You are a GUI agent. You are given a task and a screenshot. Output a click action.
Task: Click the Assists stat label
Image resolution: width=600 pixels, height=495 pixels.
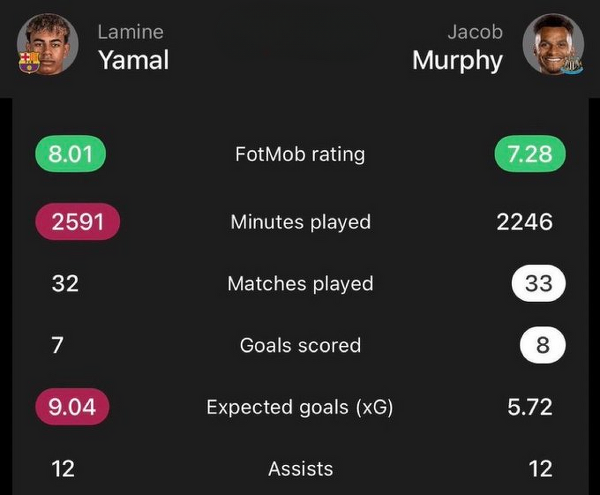[300, 468]
